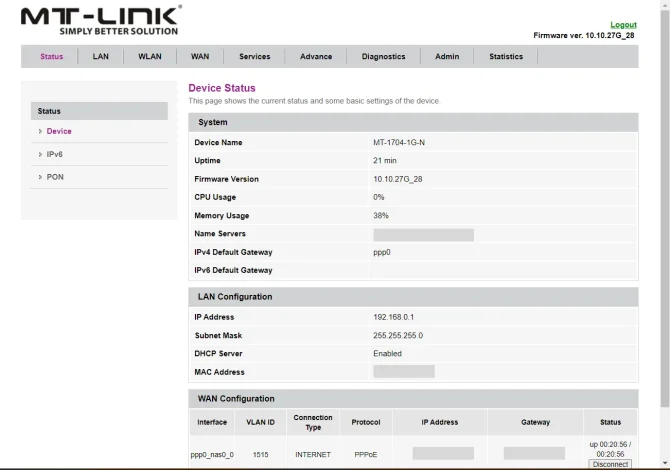
Task: Open IPv6 status in the sidebar
Action: coord(55,154)
